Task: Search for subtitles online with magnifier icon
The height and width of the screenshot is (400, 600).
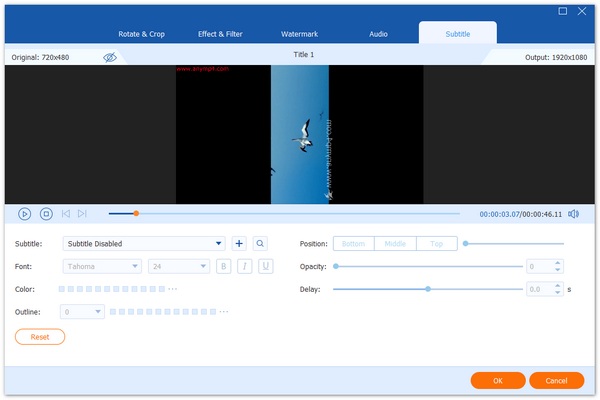Action: [x=260, y=243]
